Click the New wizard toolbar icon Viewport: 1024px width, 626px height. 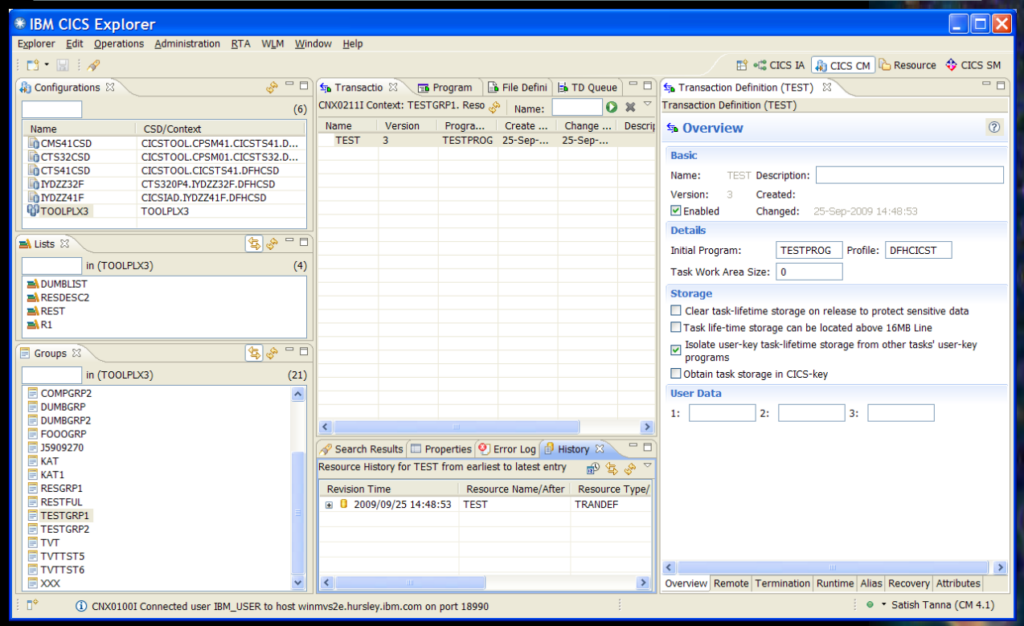(x=32, y=65)
